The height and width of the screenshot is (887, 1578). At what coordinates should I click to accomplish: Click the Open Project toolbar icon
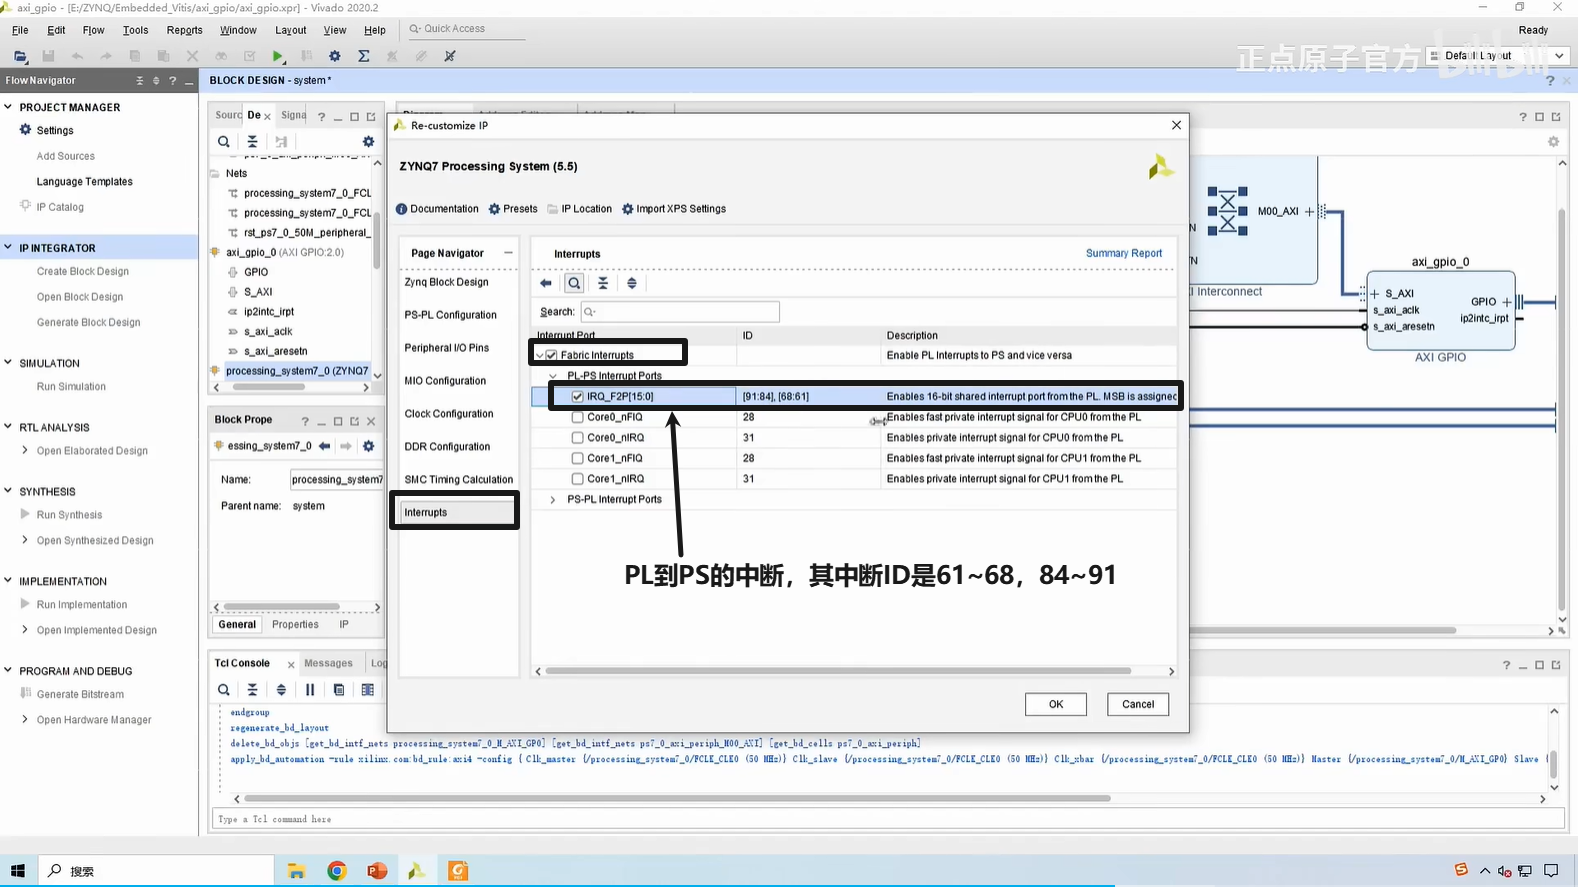click(x=20, y=56)
